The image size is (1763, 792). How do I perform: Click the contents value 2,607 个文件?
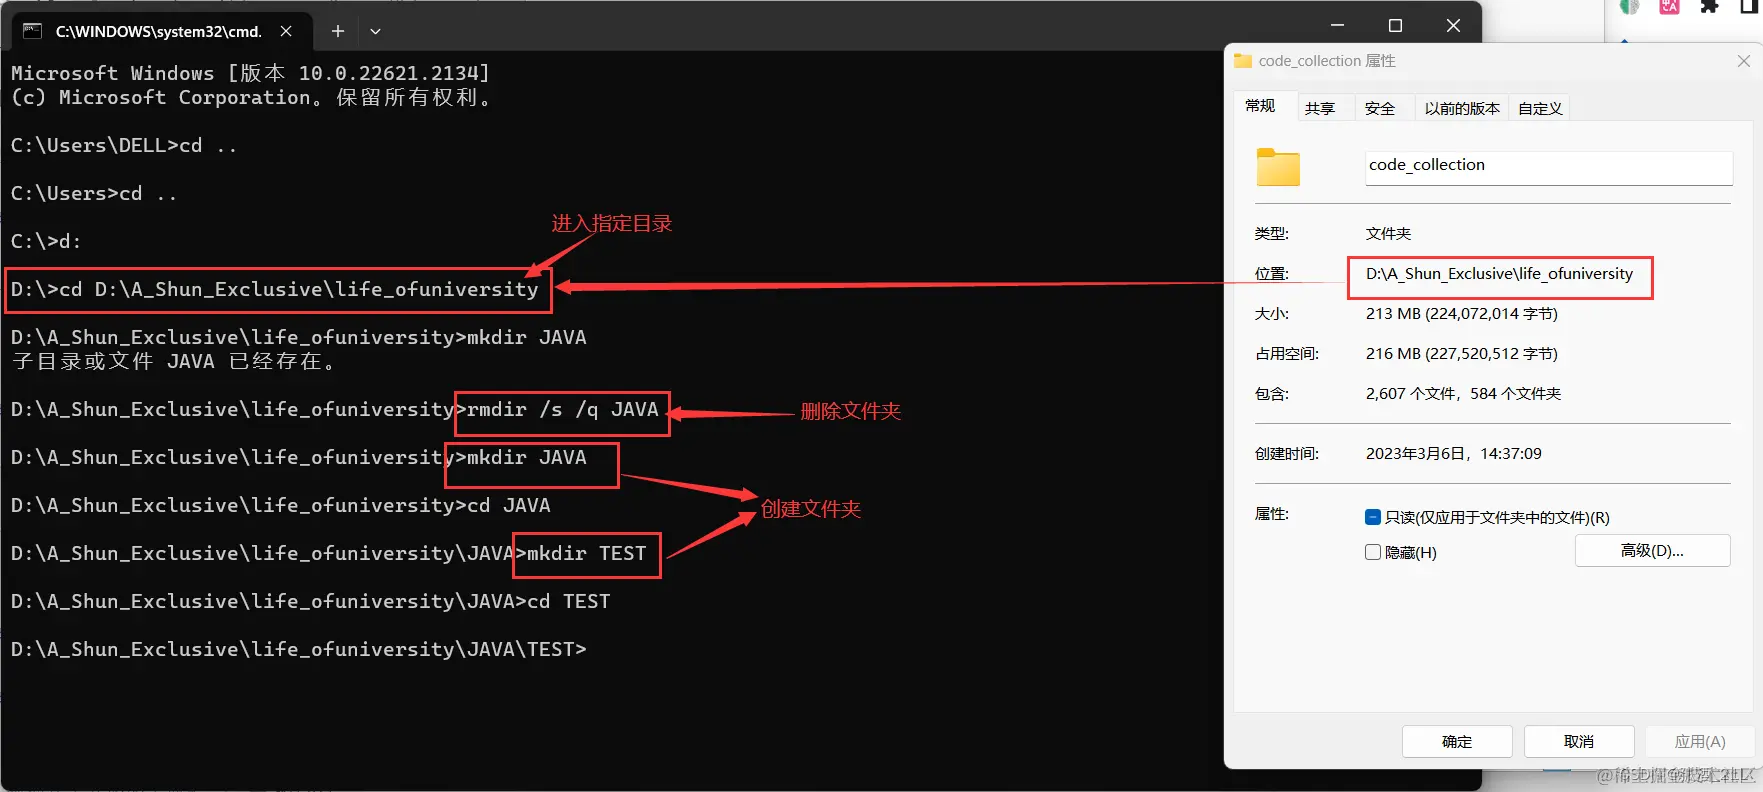1463,393
